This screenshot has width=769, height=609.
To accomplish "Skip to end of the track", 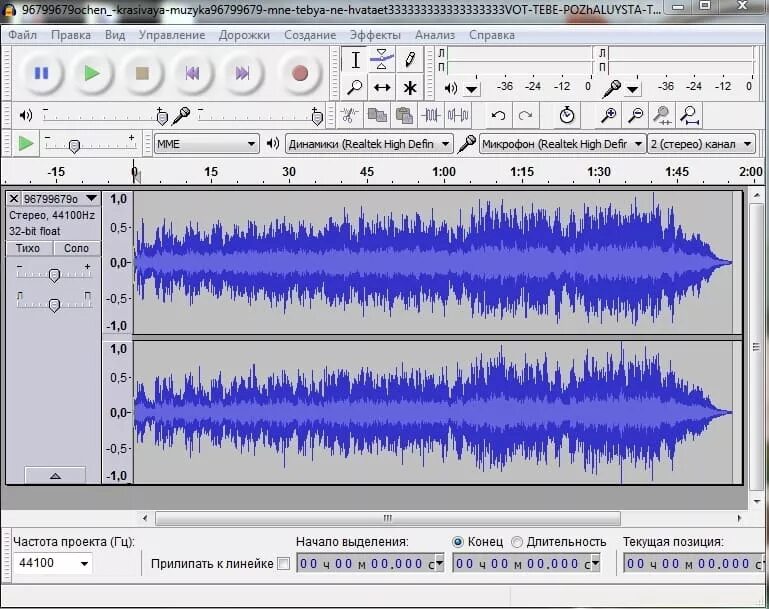I will pyautogui.click(x=243, y=74).
